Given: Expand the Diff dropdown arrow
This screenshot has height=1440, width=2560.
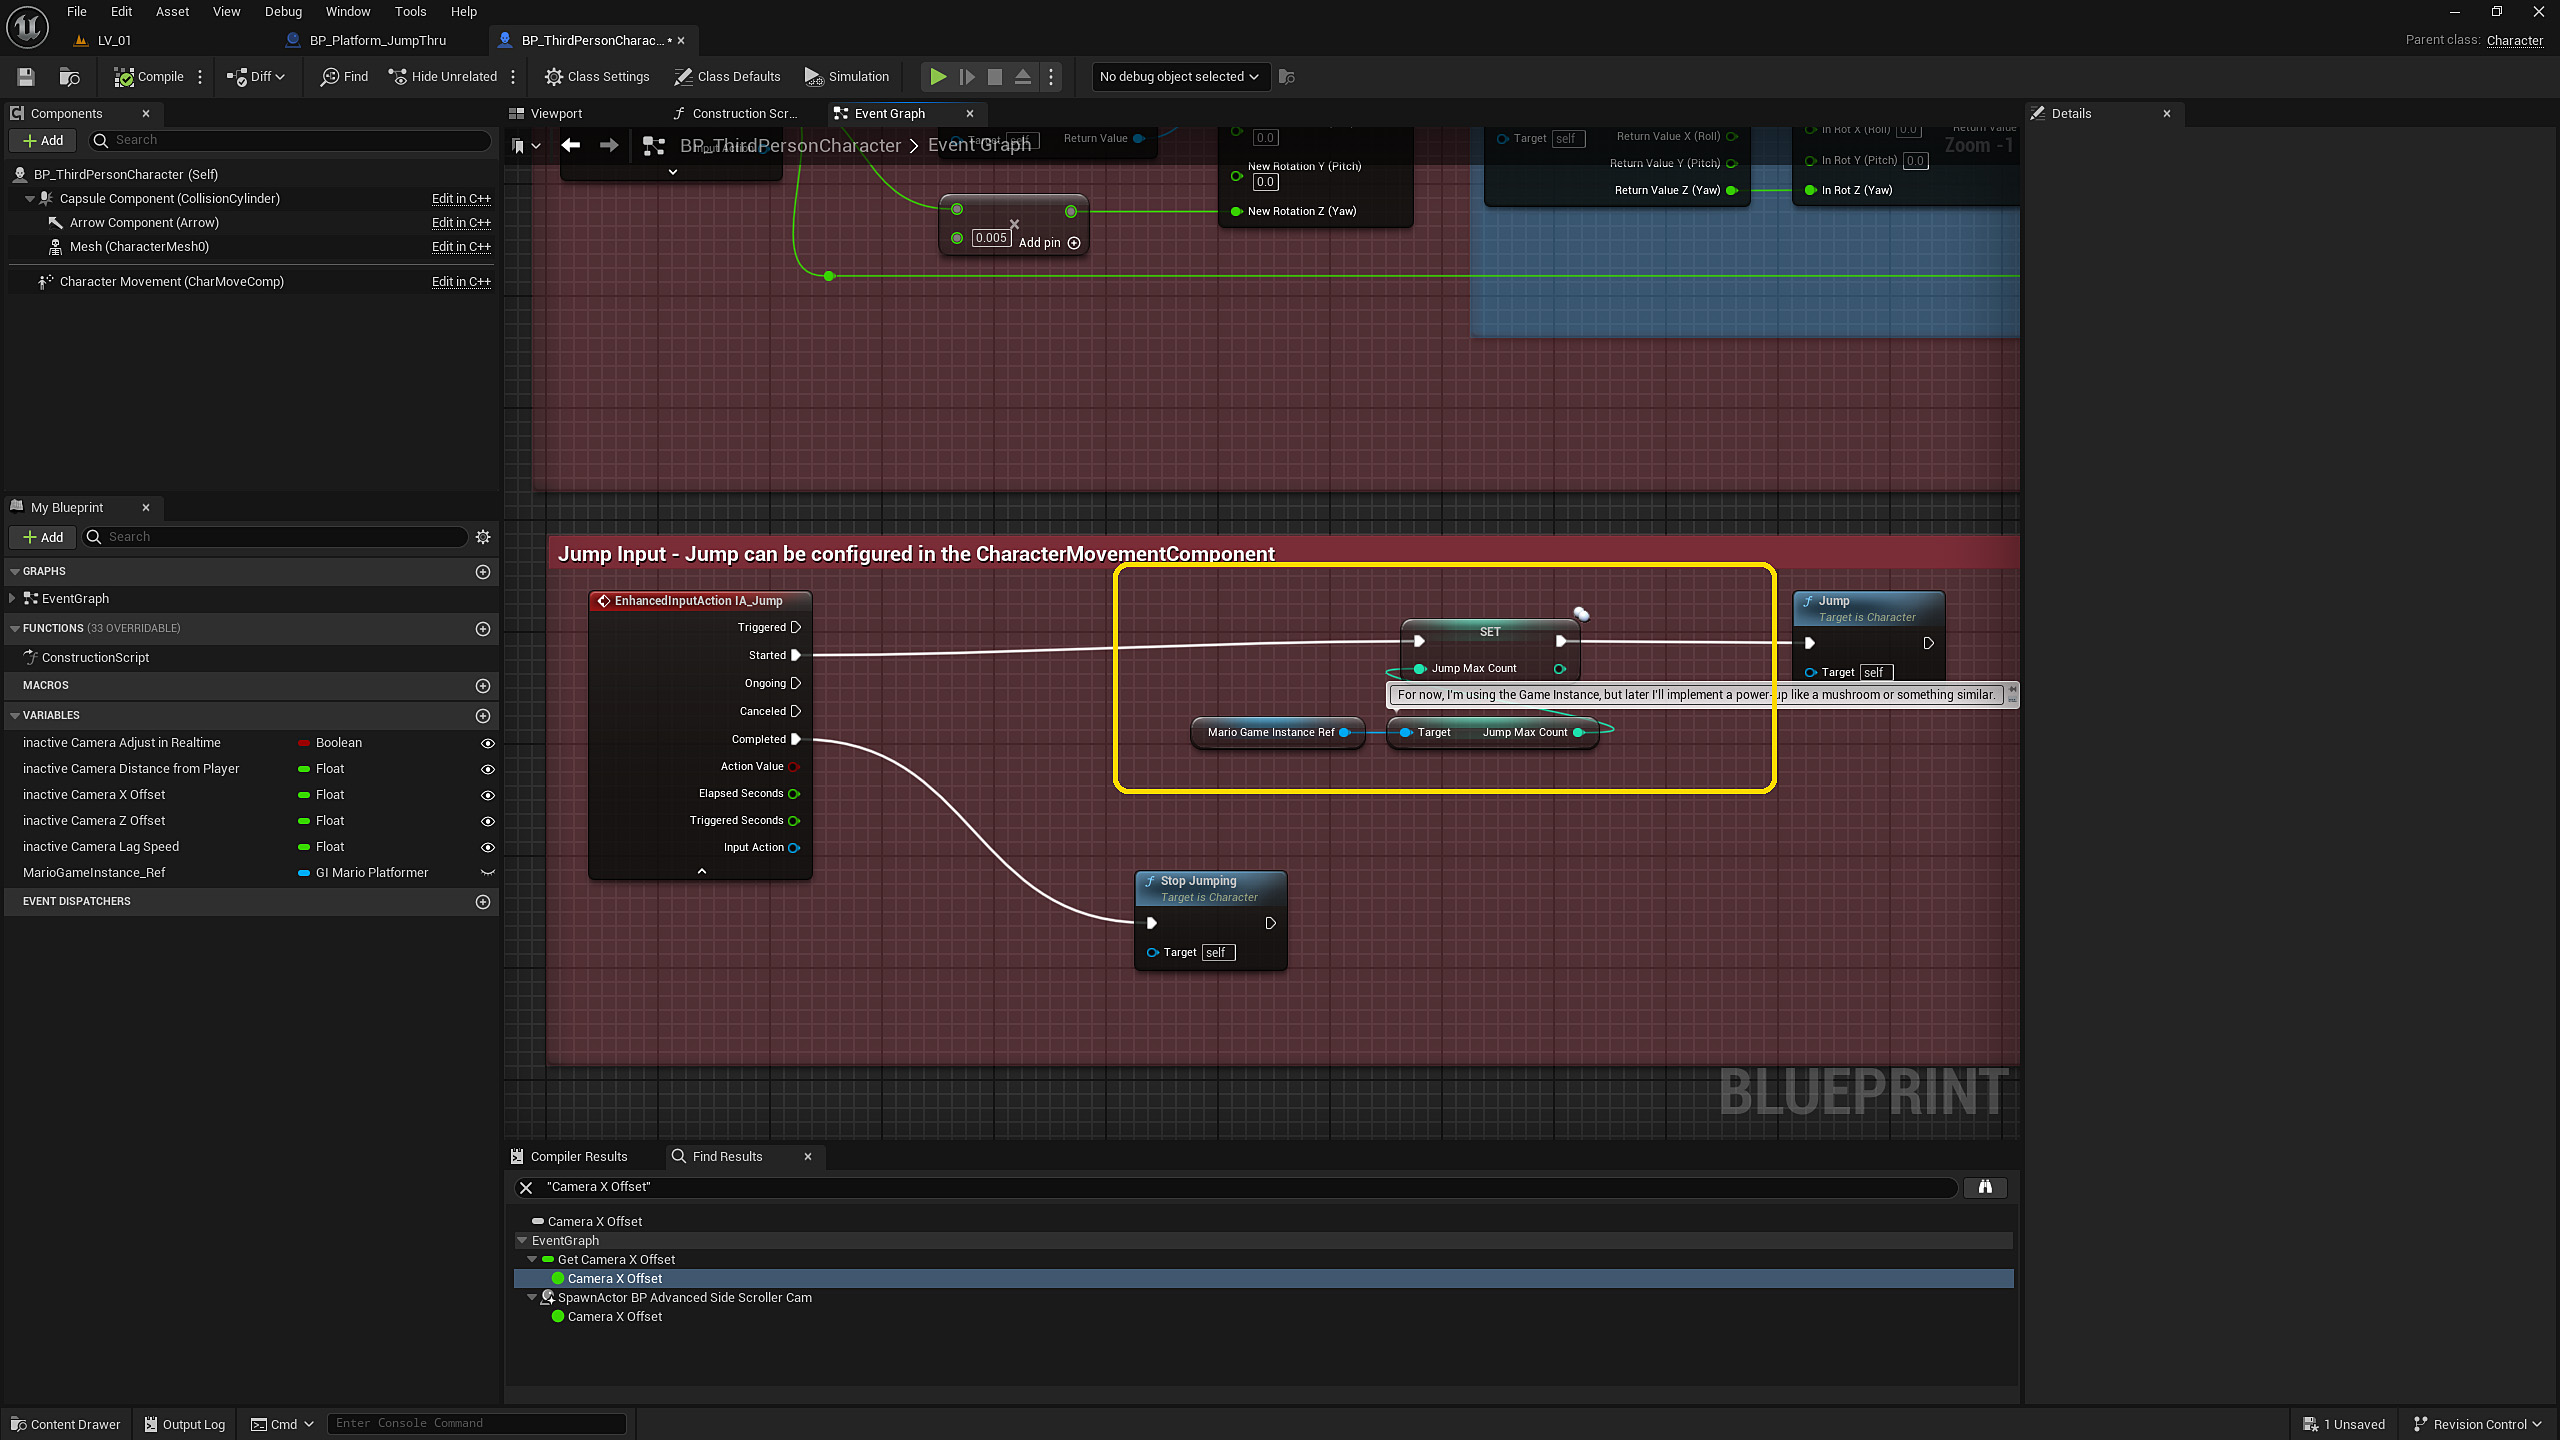Looking at the screenshot, I should tap(280, 76).
